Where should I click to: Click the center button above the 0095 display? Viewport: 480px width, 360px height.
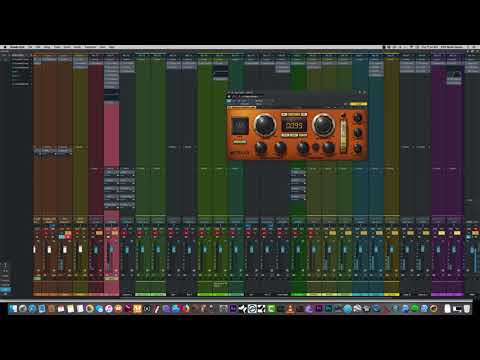click(x=294, y=114)
